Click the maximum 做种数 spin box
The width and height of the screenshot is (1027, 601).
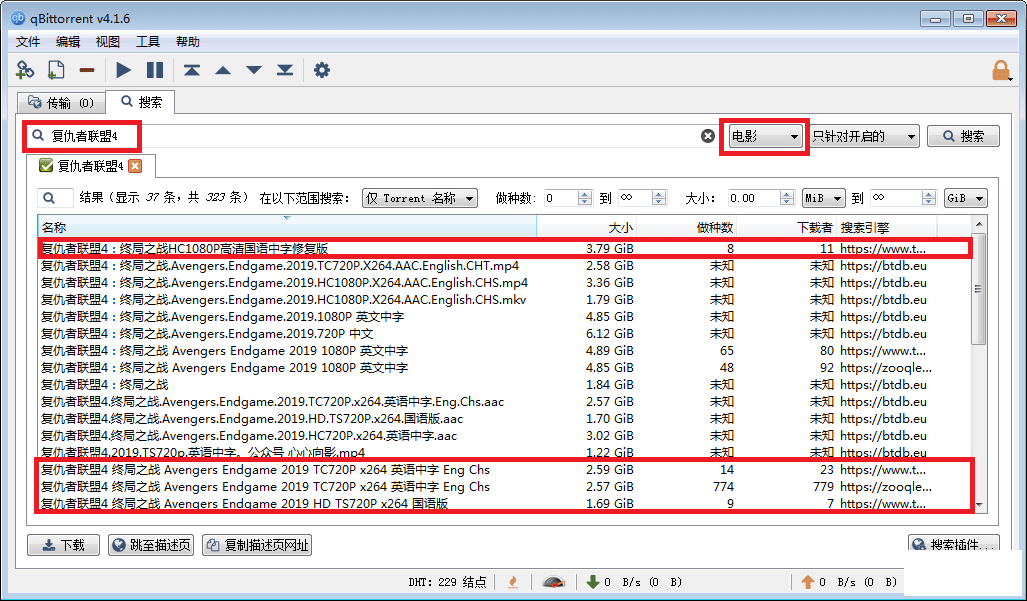tap(642, 198)
